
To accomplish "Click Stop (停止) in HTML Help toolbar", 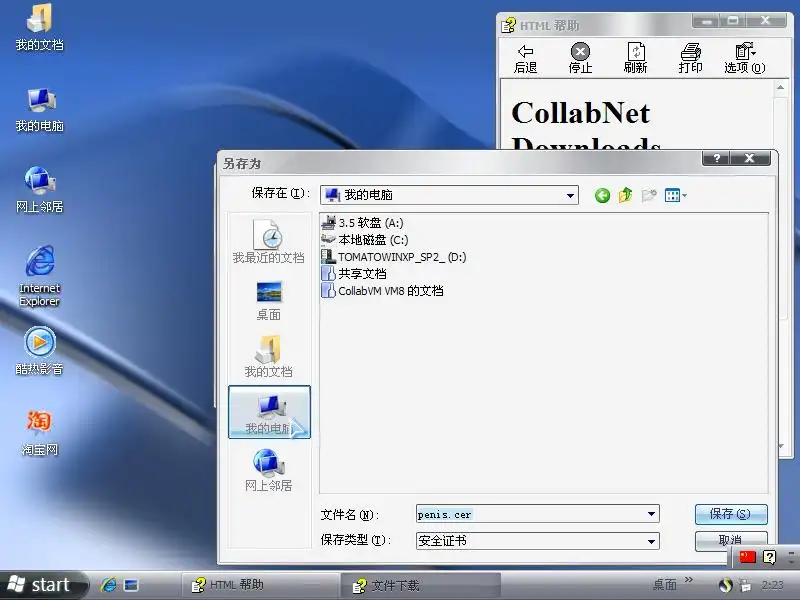I will tap(580, 59).
